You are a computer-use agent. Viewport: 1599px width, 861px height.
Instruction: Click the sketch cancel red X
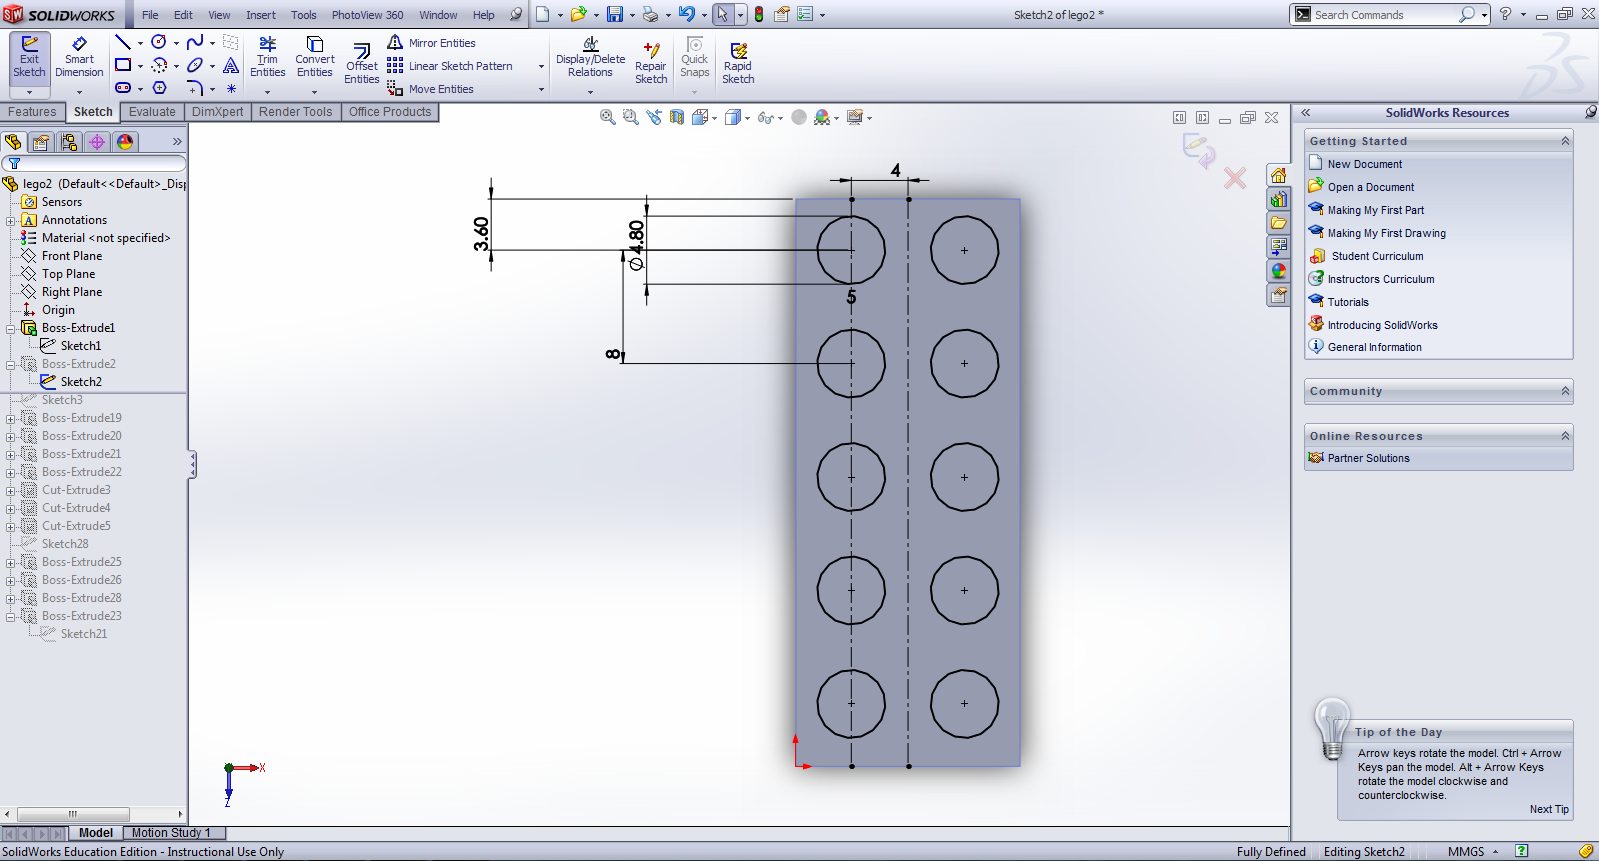pos(1235,178)
